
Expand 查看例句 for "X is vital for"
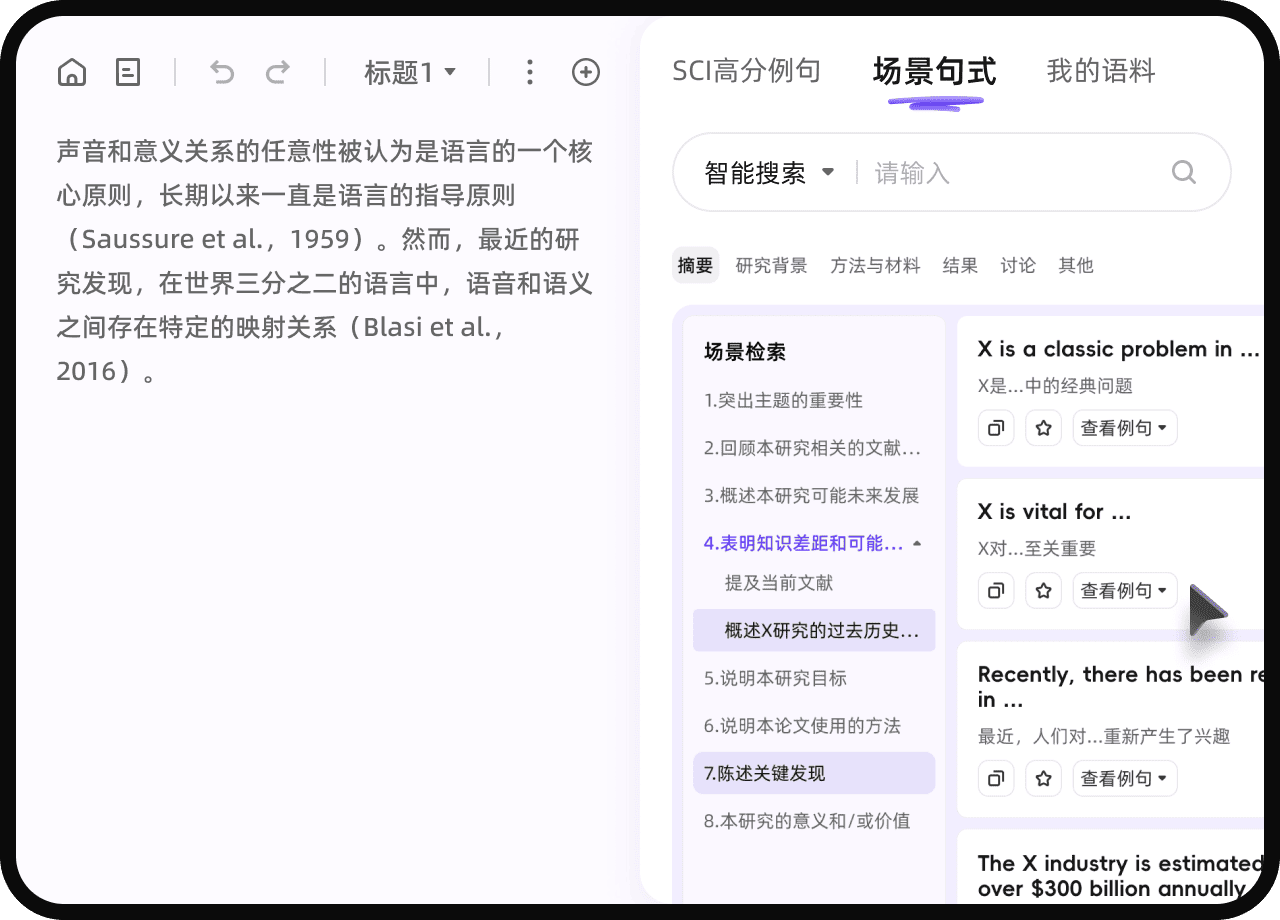coord(1124,591)
